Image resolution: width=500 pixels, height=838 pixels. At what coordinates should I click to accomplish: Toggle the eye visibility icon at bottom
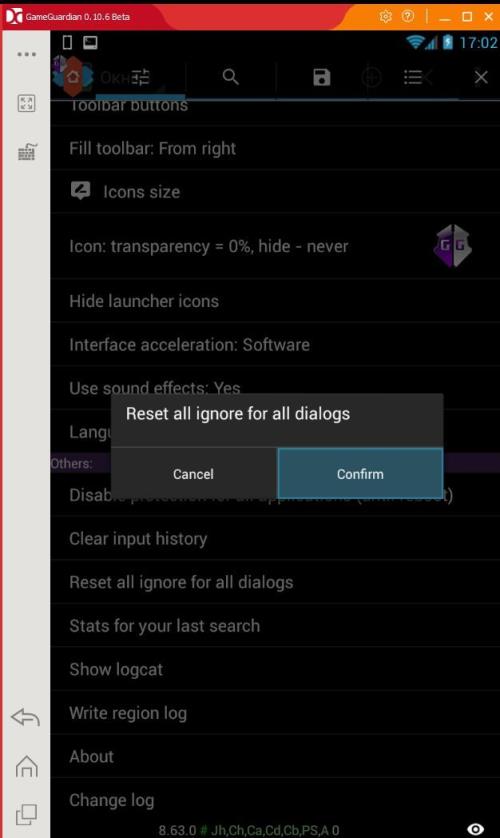point(475,829)
